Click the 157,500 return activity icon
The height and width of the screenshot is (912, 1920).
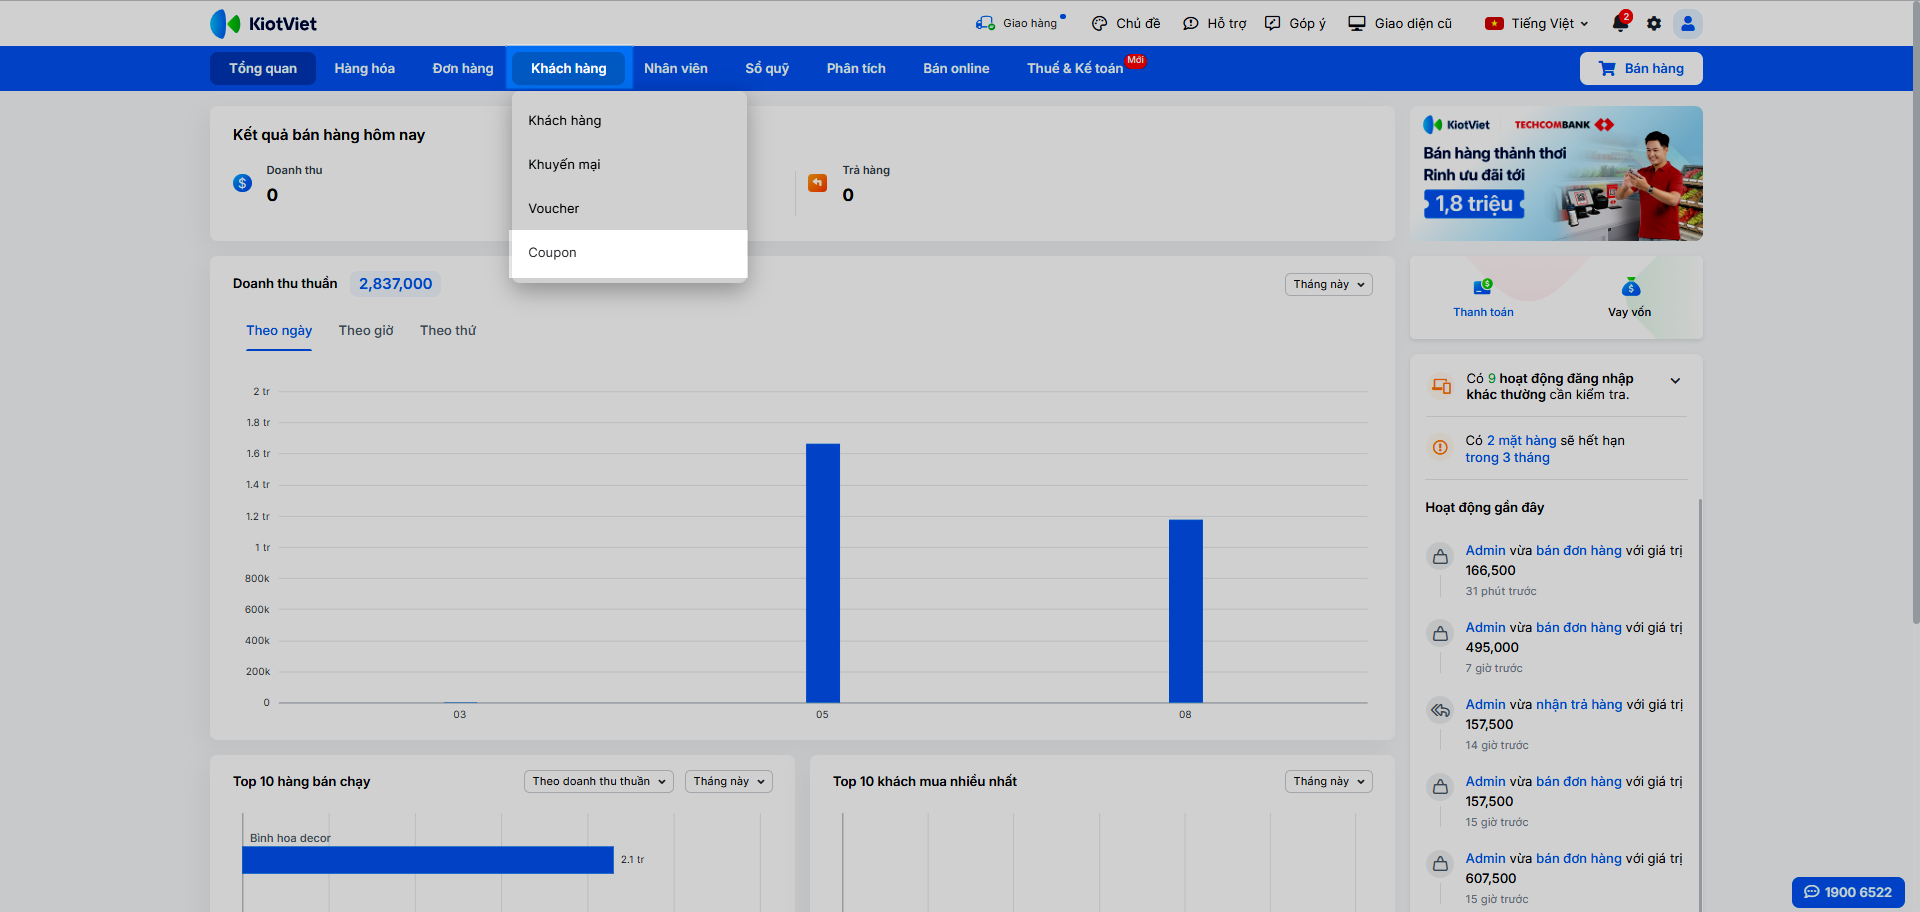(x=1440, y=711)
